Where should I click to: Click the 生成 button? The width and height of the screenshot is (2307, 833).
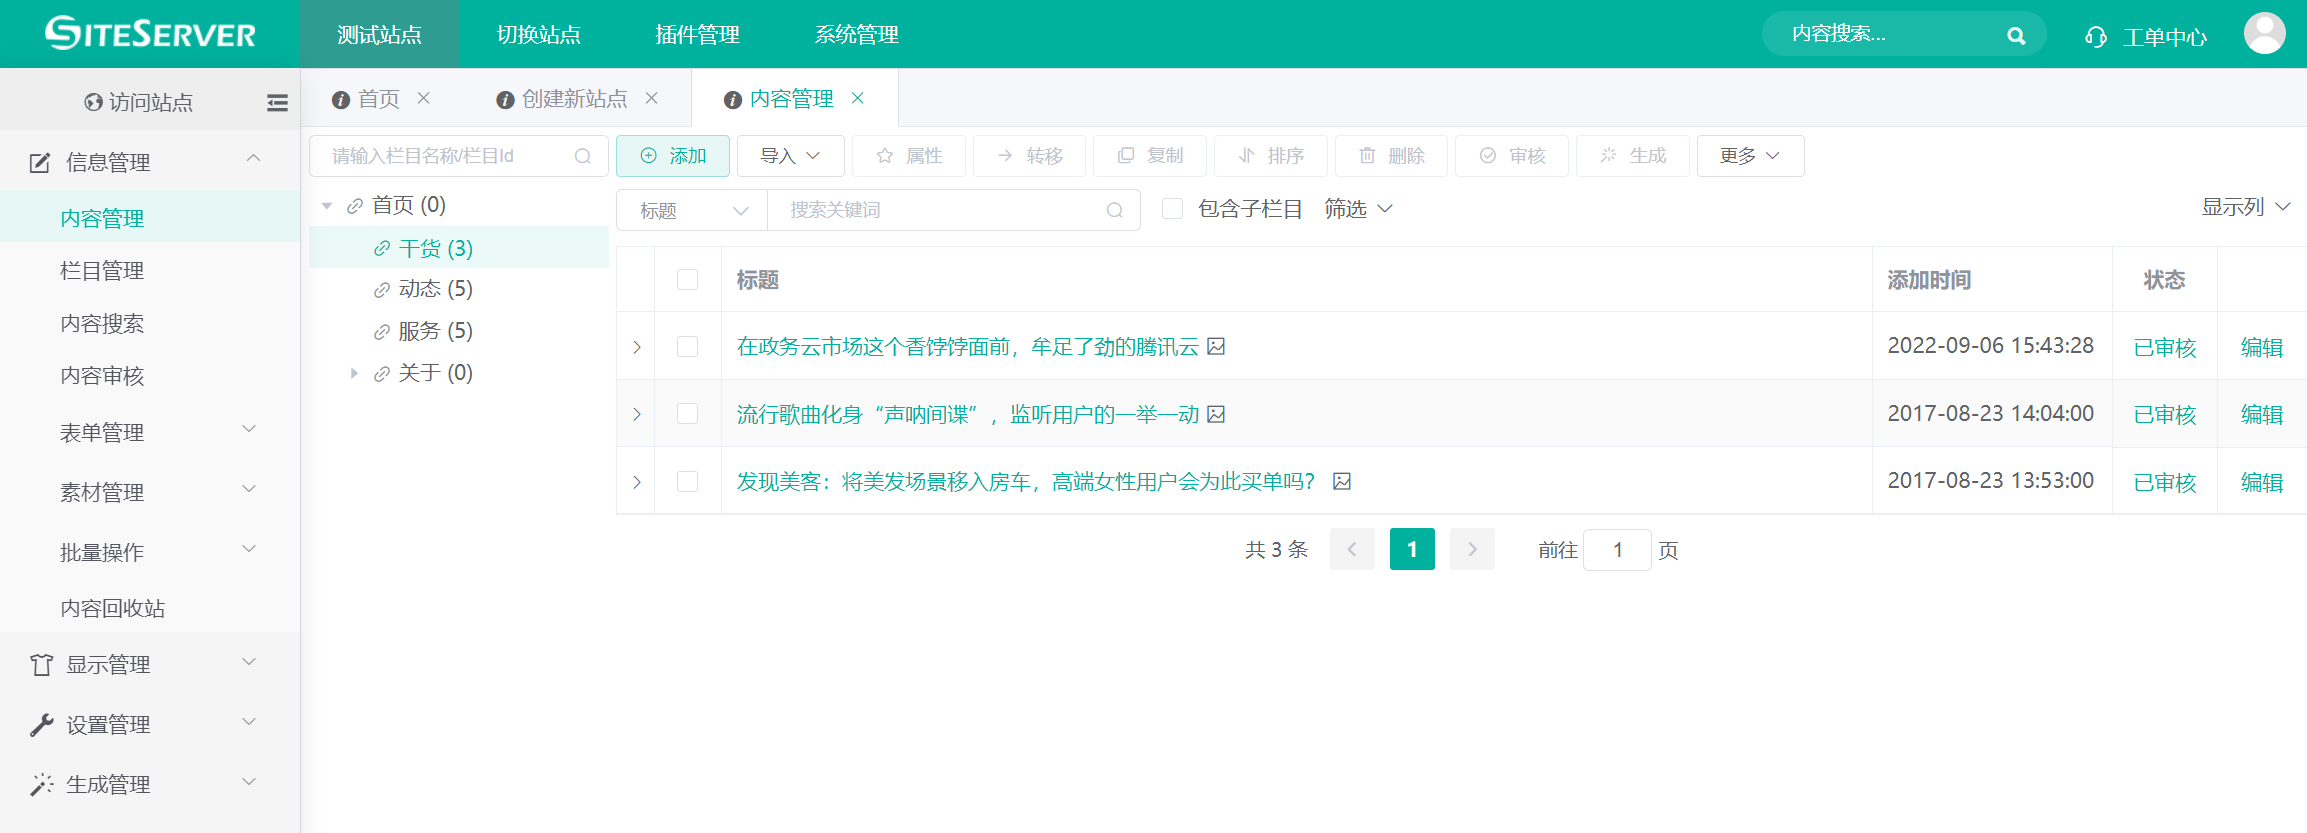coord(1633,156)
